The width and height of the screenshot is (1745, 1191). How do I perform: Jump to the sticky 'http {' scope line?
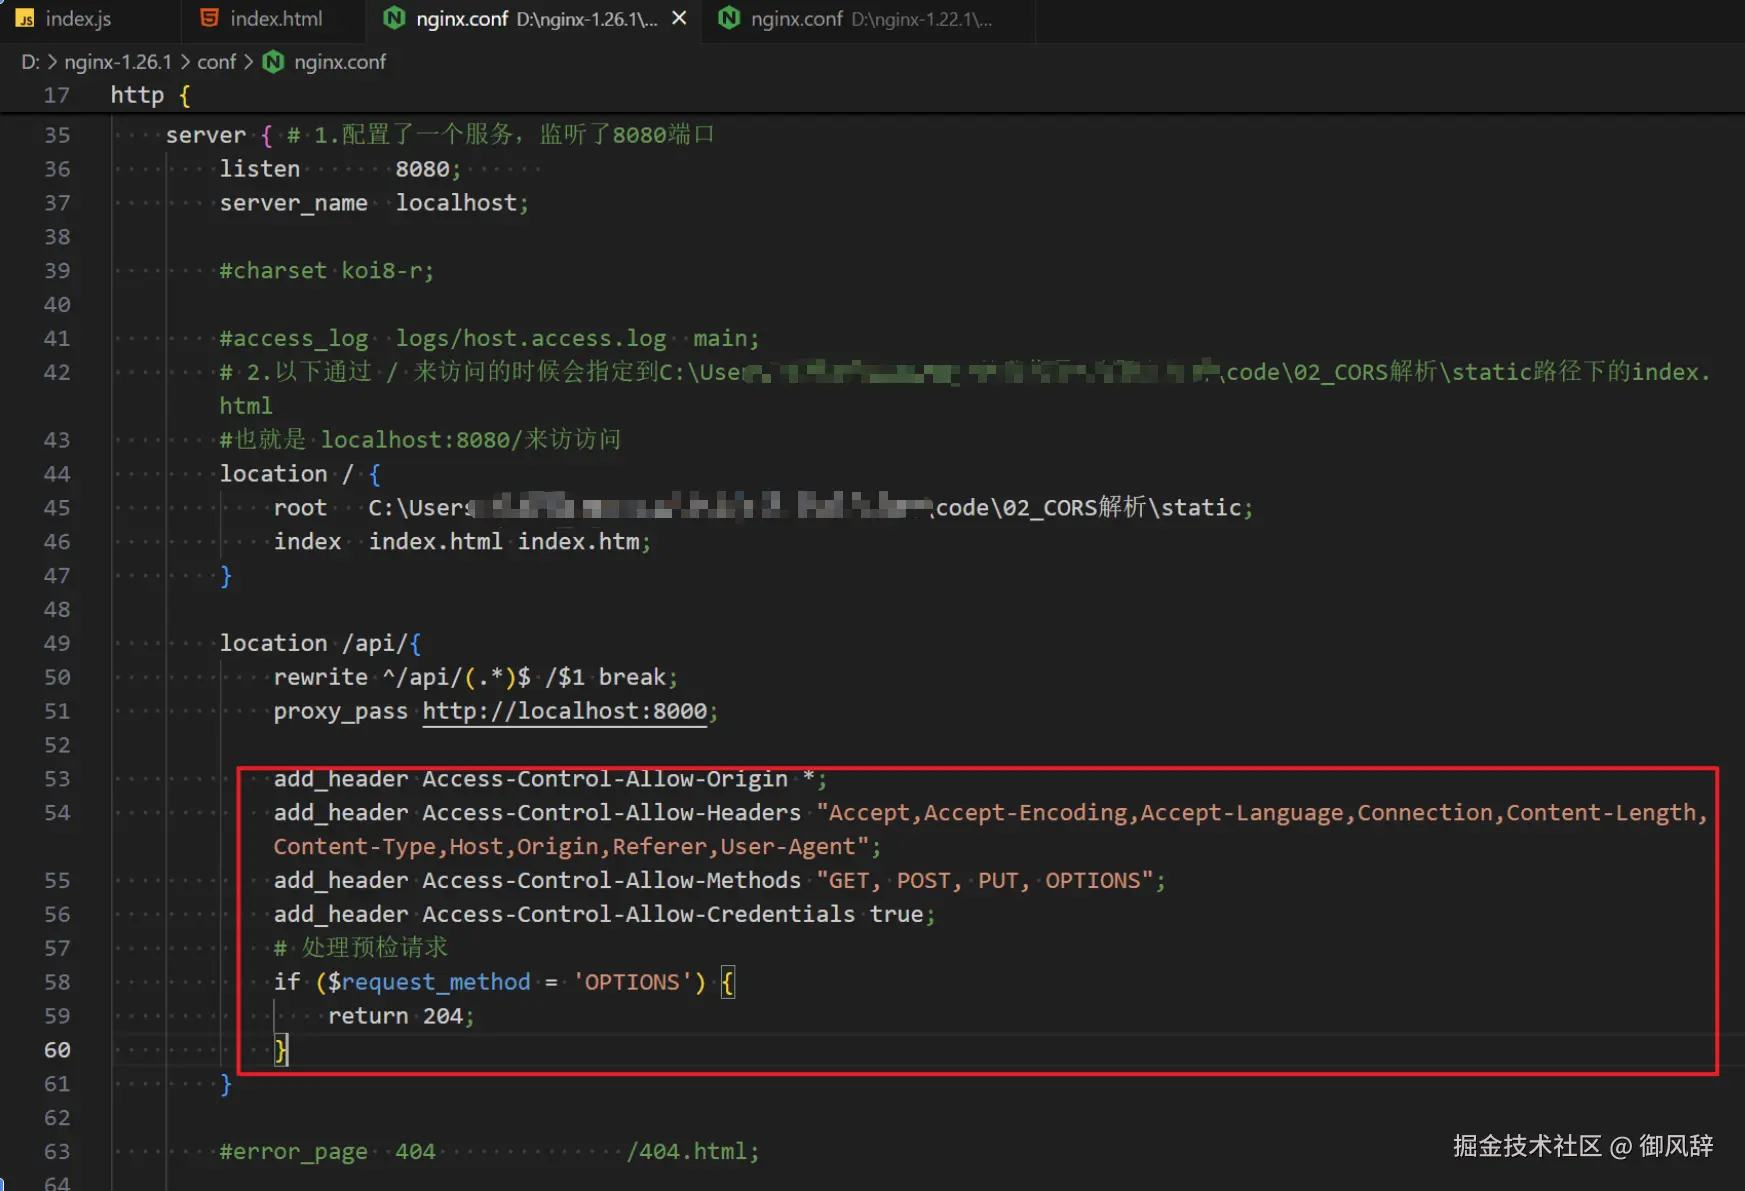point(150,95)
